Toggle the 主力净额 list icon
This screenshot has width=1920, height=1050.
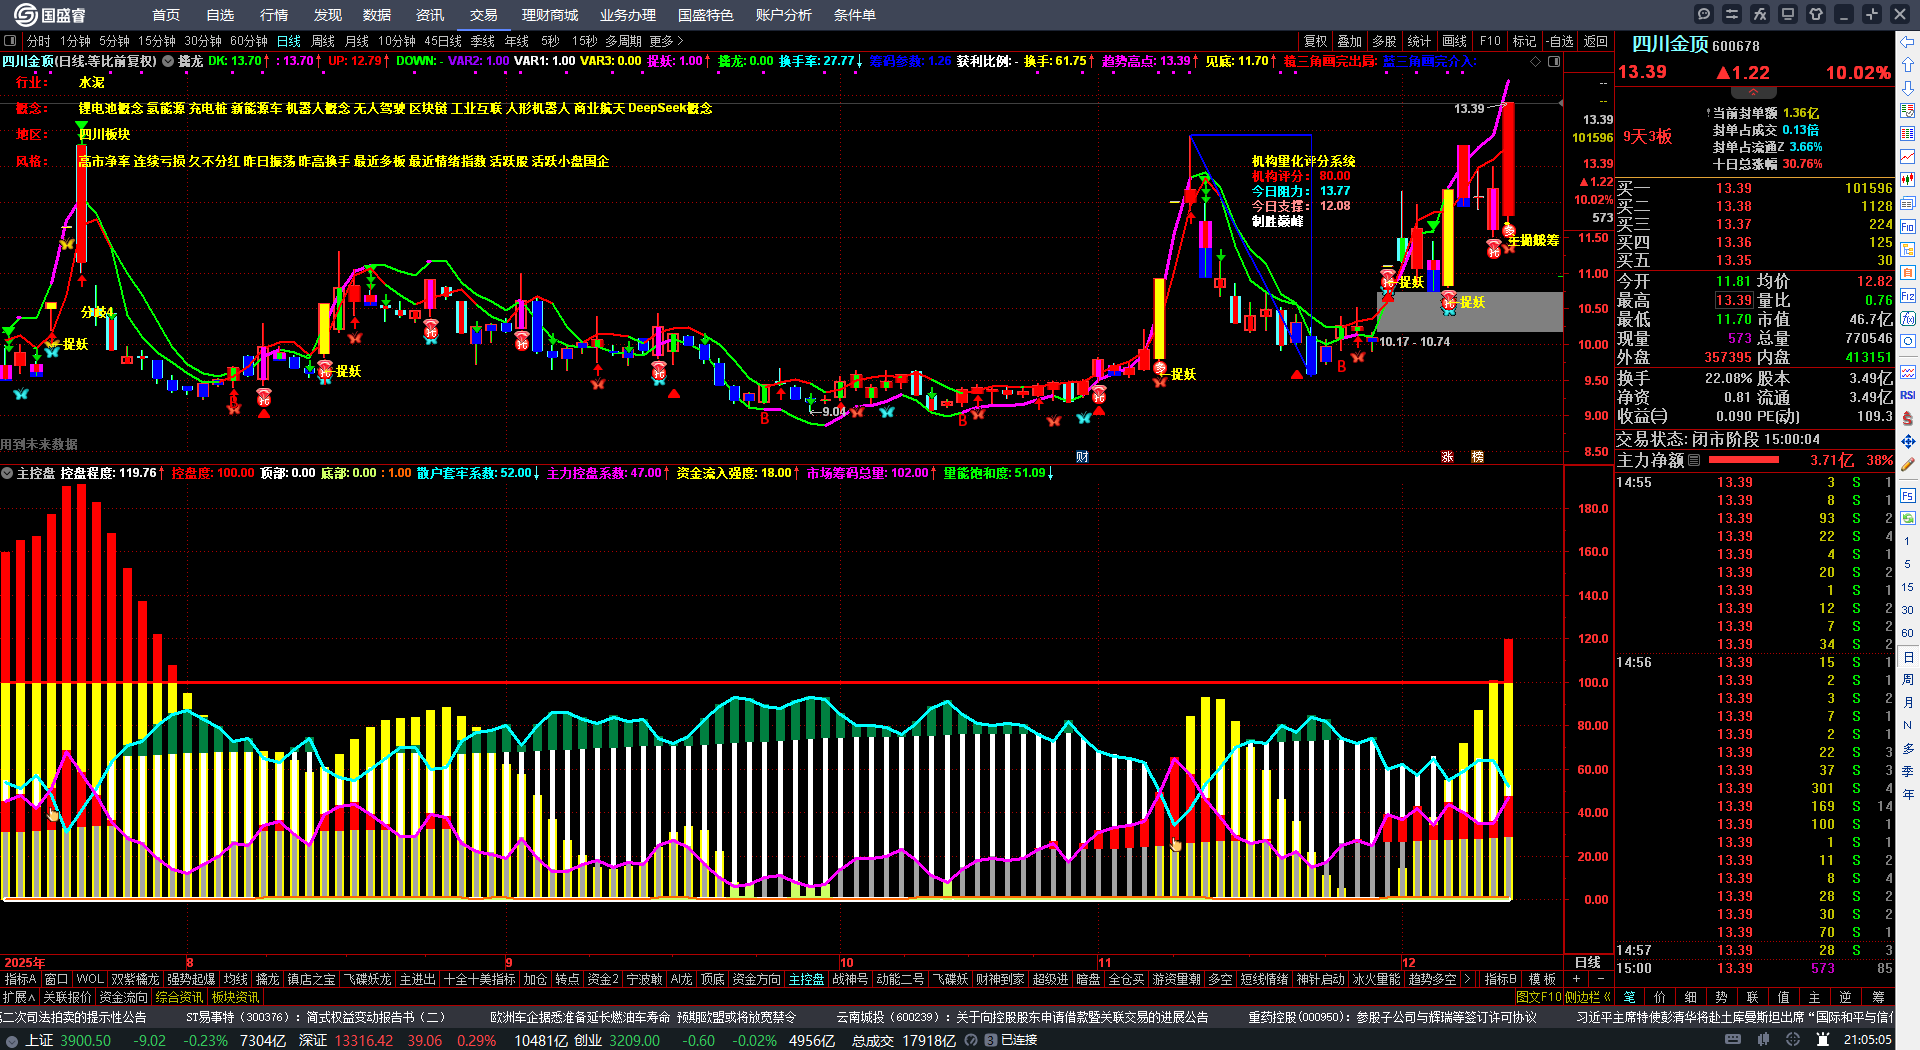click(x=1694, y=460)
